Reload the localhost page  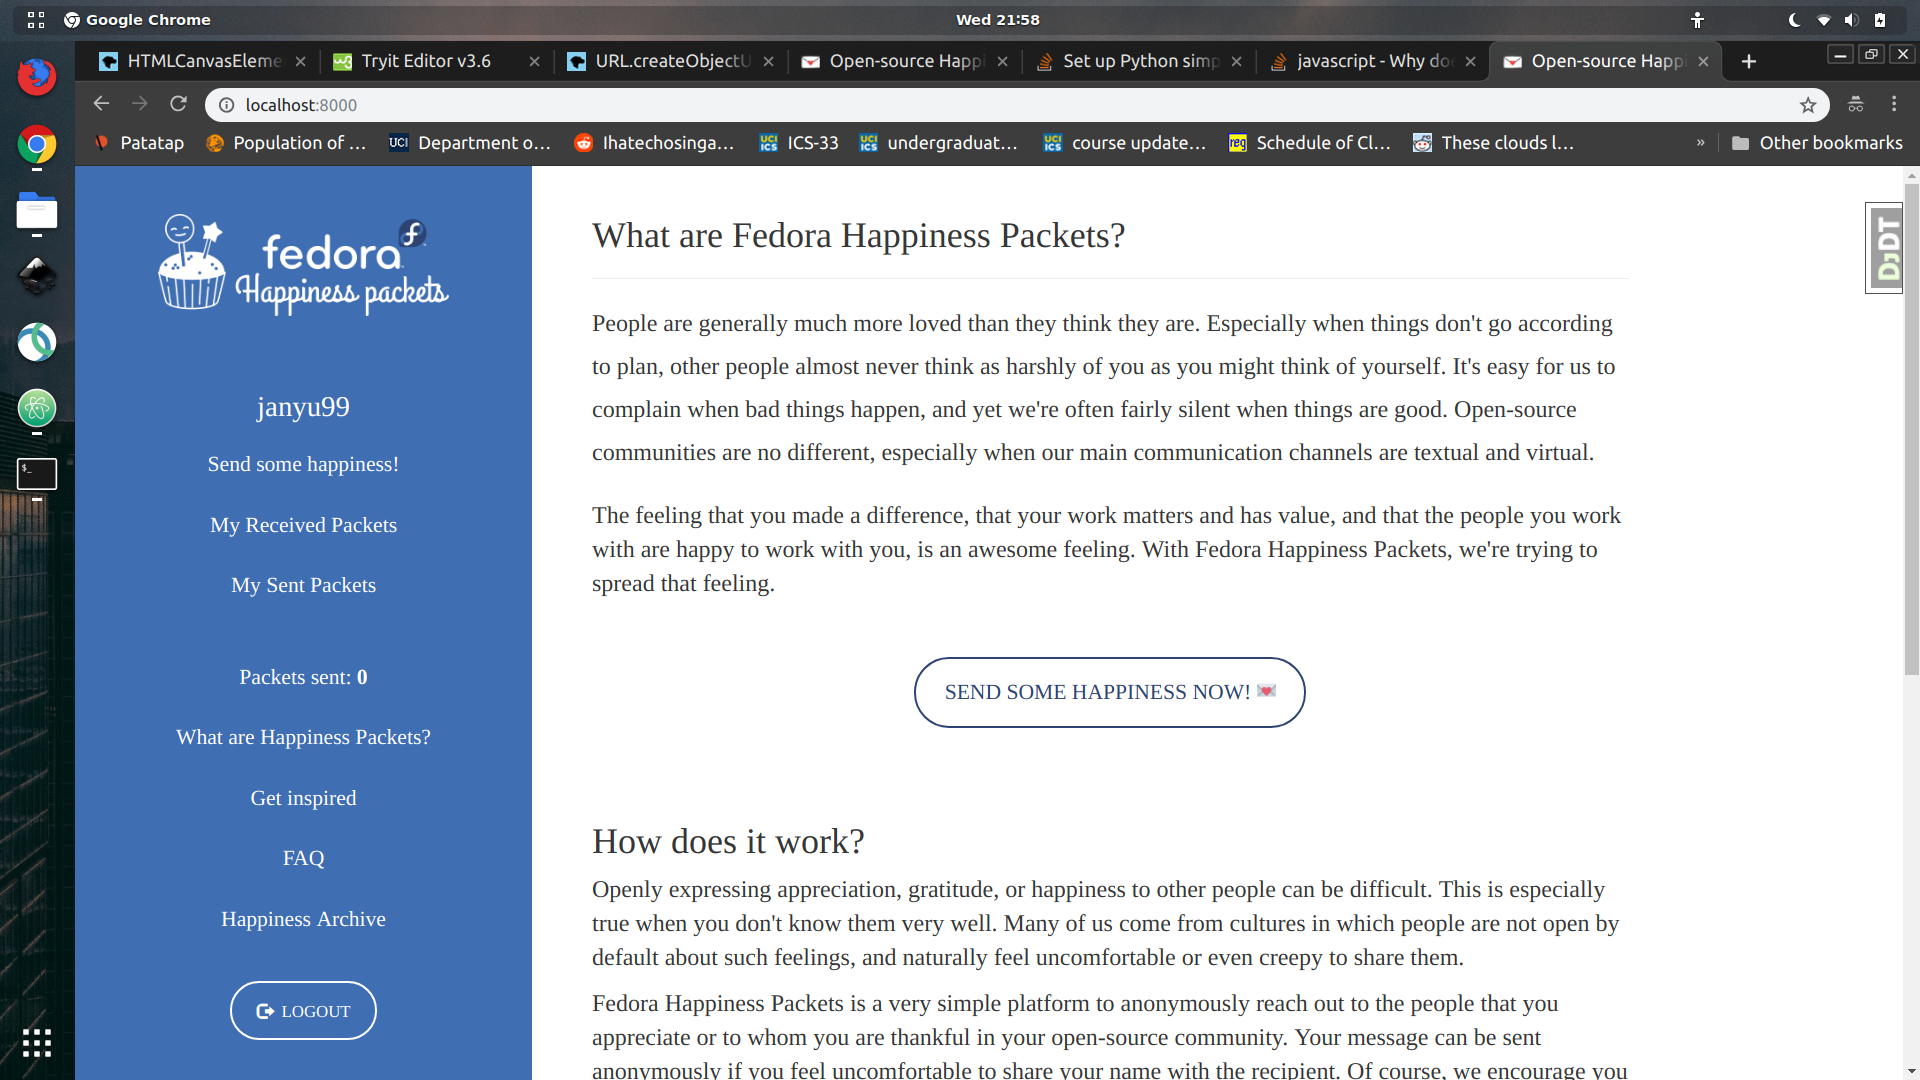179,104
